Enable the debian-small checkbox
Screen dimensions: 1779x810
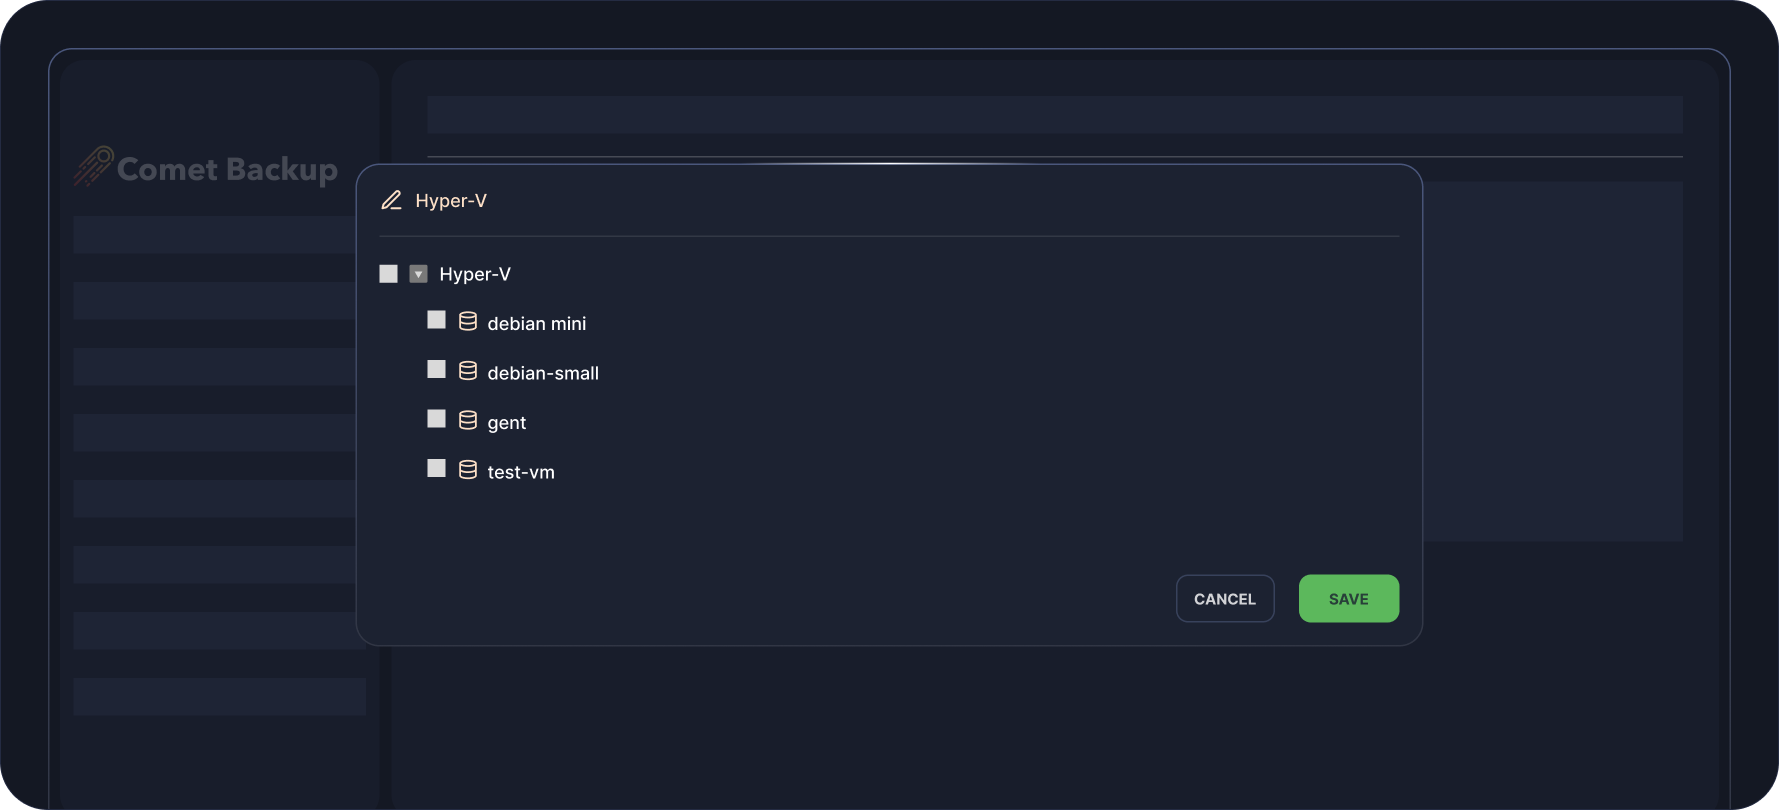coord(437,370)
